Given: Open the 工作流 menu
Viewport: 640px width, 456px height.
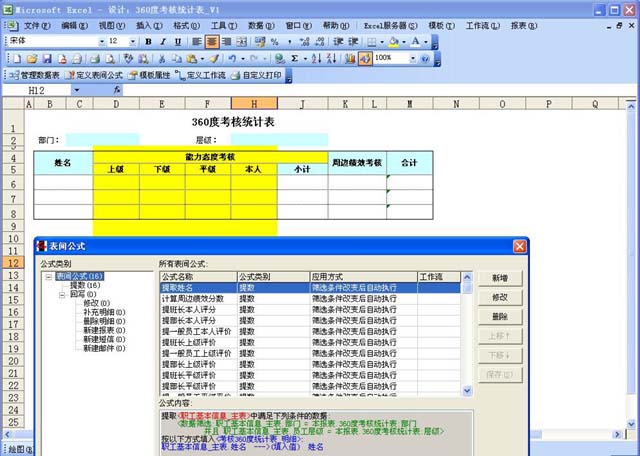Looking at the screenshot, I should [483, 25].
